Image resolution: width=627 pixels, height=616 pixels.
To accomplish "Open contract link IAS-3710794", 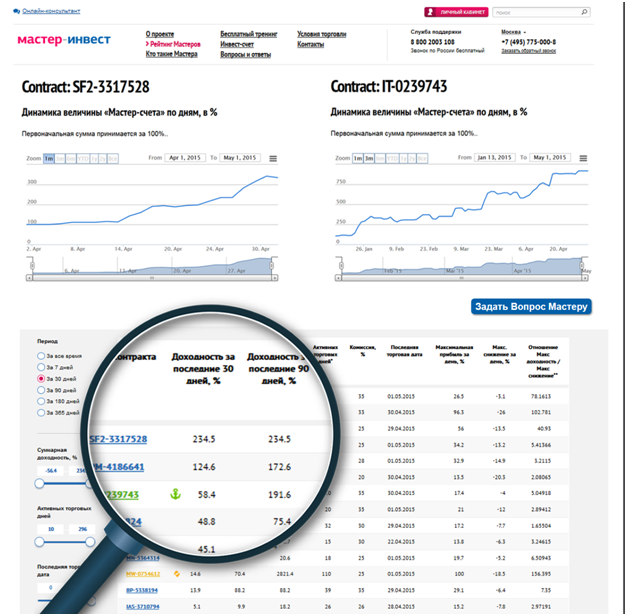I will click(x=143, y=606).
